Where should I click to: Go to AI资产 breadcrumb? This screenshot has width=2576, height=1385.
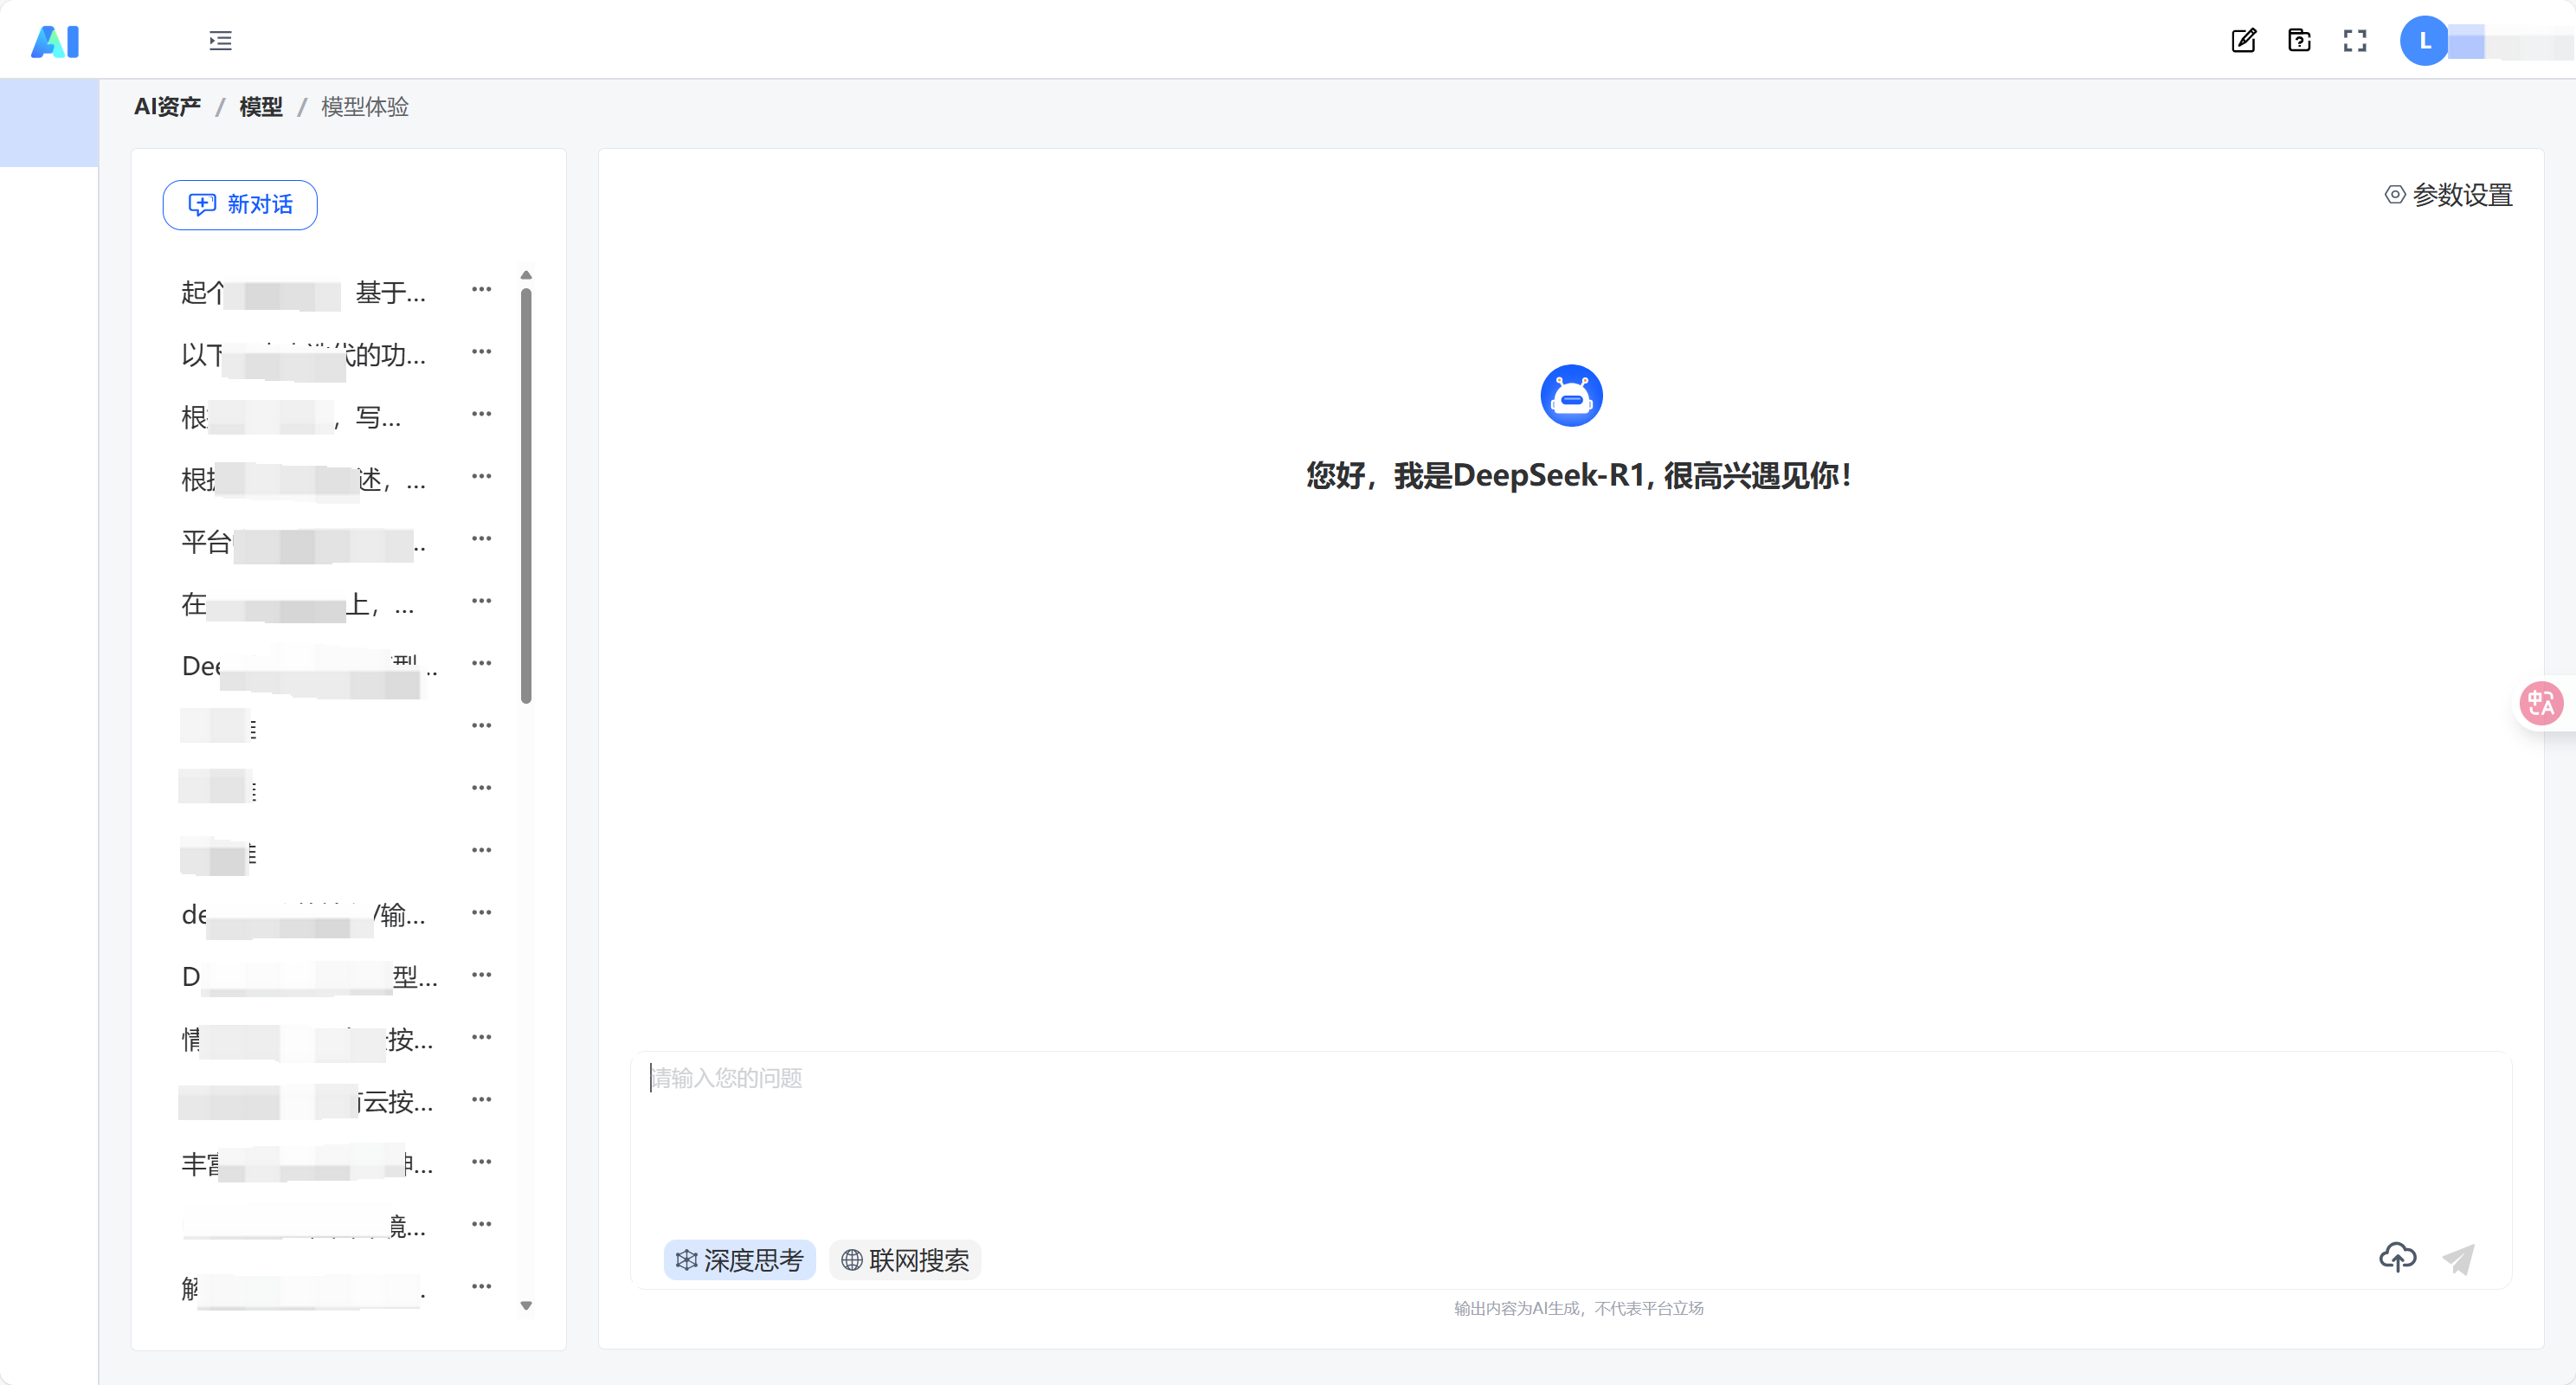point(168,107)
